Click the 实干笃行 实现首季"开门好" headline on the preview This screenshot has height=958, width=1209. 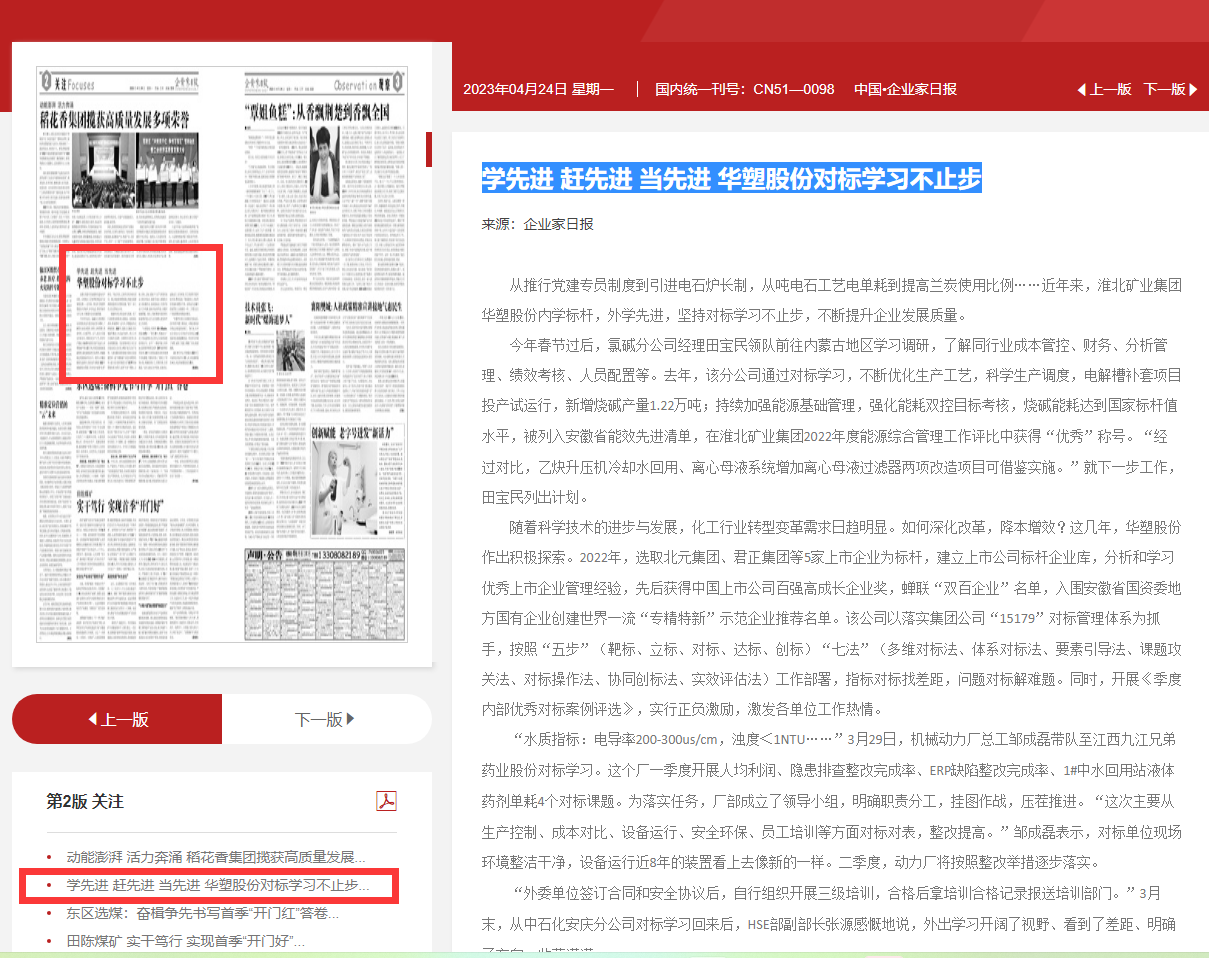tap(120, 504)
